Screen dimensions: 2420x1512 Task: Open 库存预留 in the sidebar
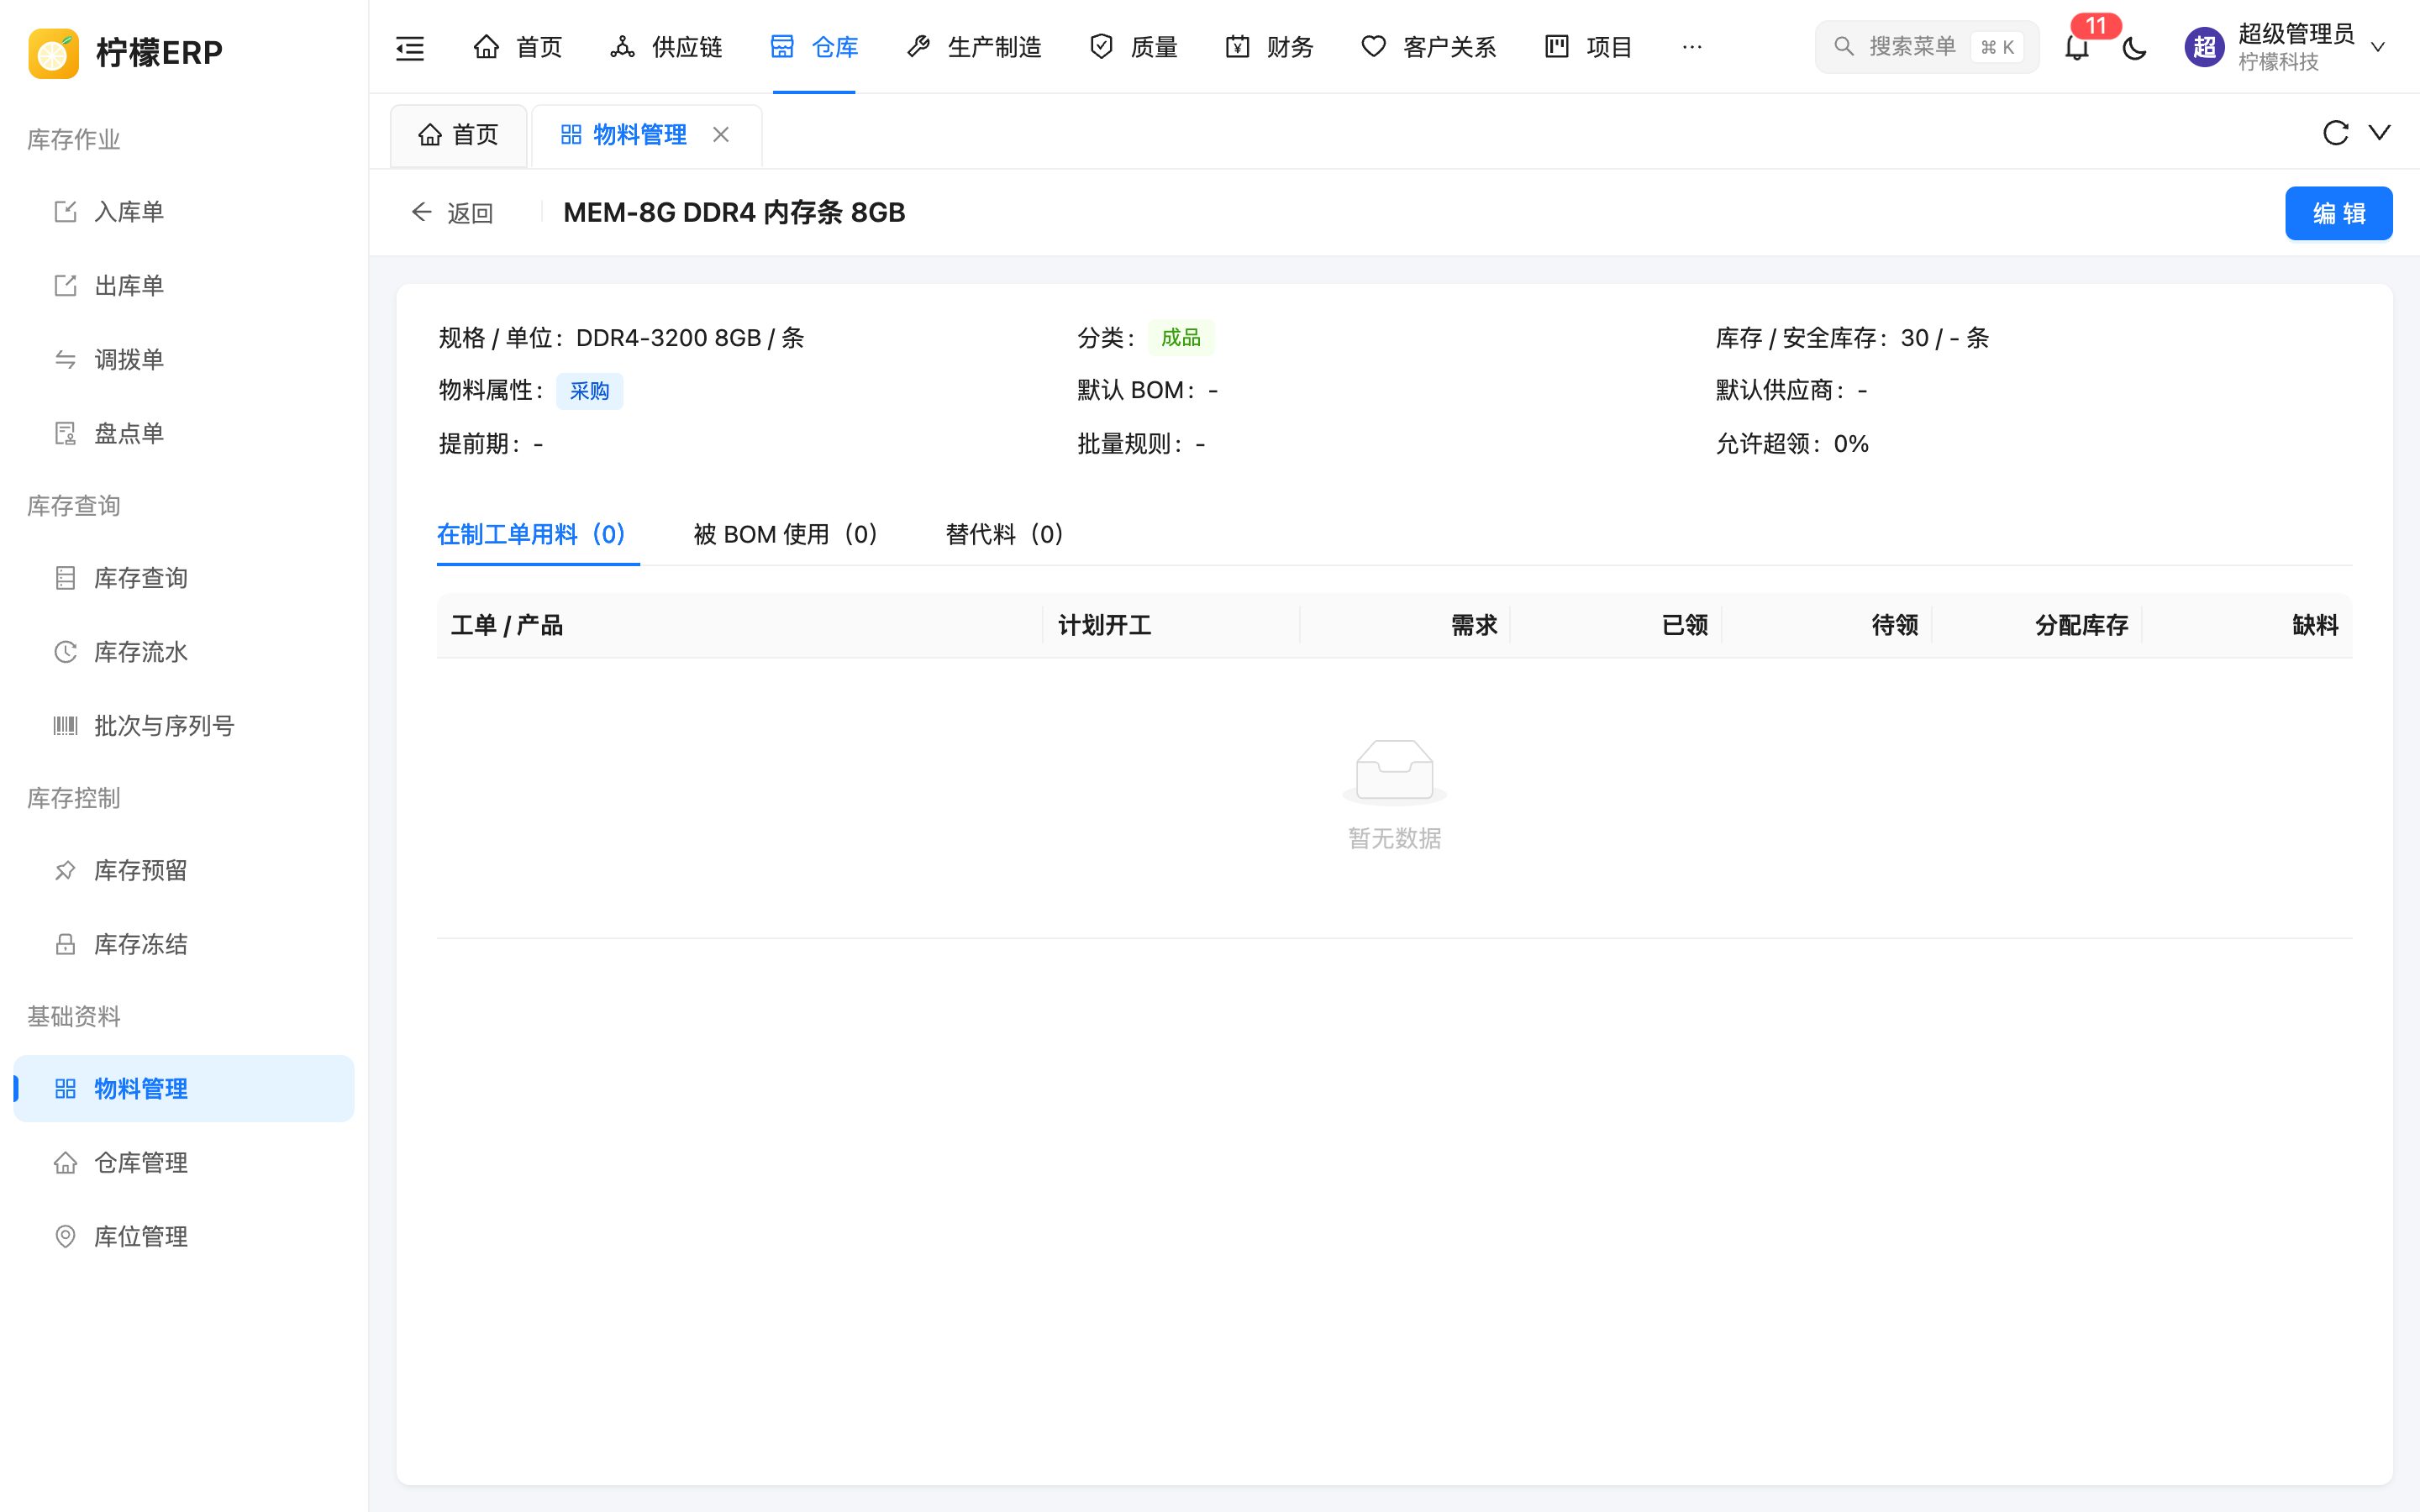(184, 871)
